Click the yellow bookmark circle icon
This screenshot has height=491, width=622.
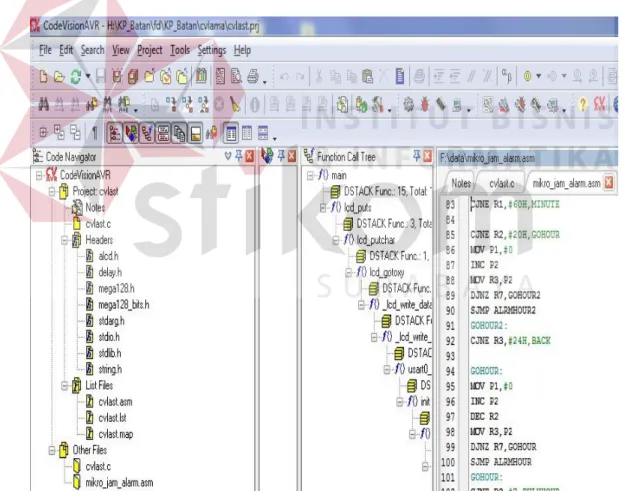click(x=528, y=76)
